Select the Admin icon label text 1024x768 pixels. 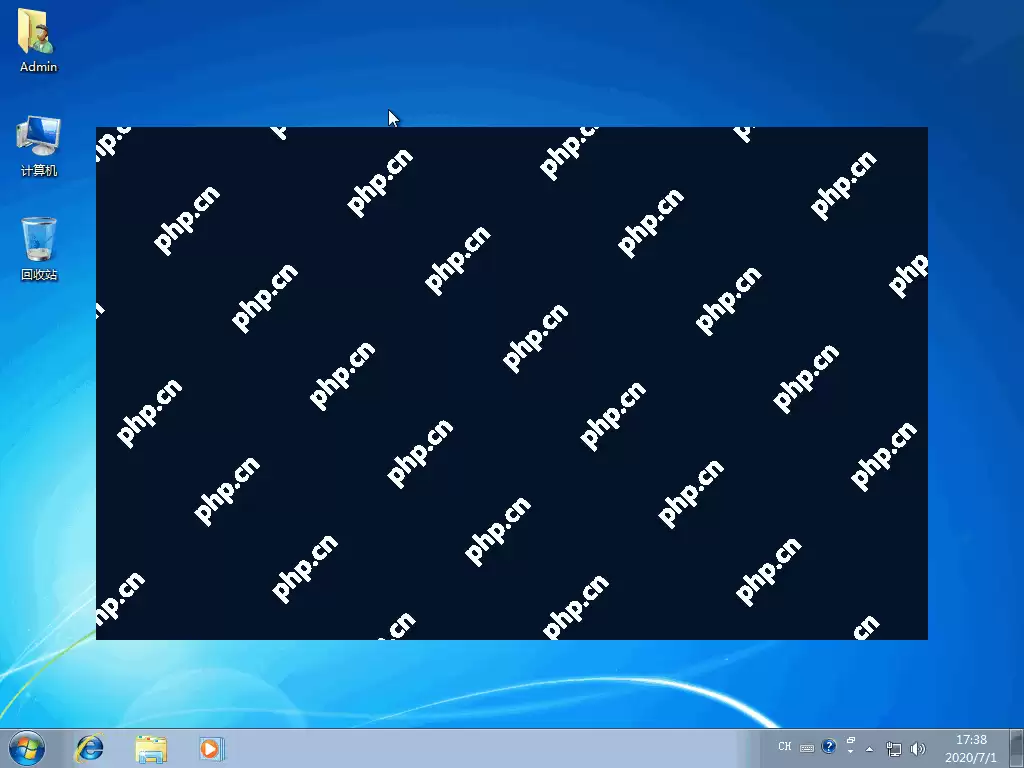point(36,67)
